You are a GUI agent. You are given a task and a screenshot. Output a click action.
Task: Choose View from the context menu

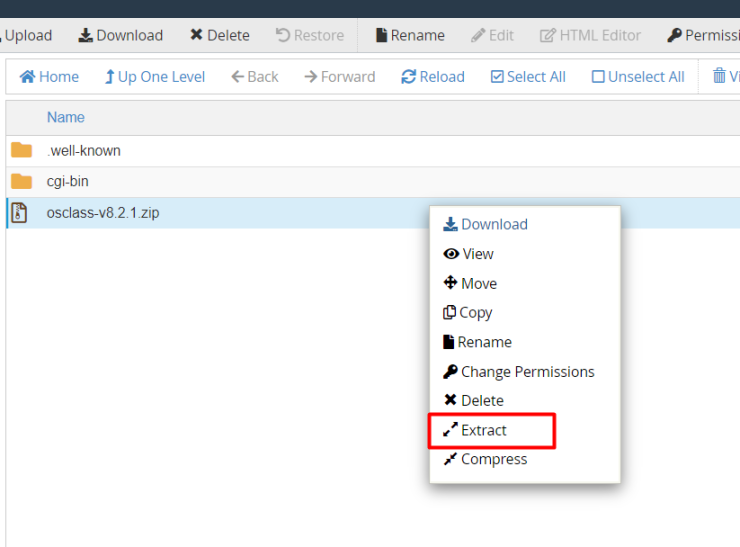[469, 254]
